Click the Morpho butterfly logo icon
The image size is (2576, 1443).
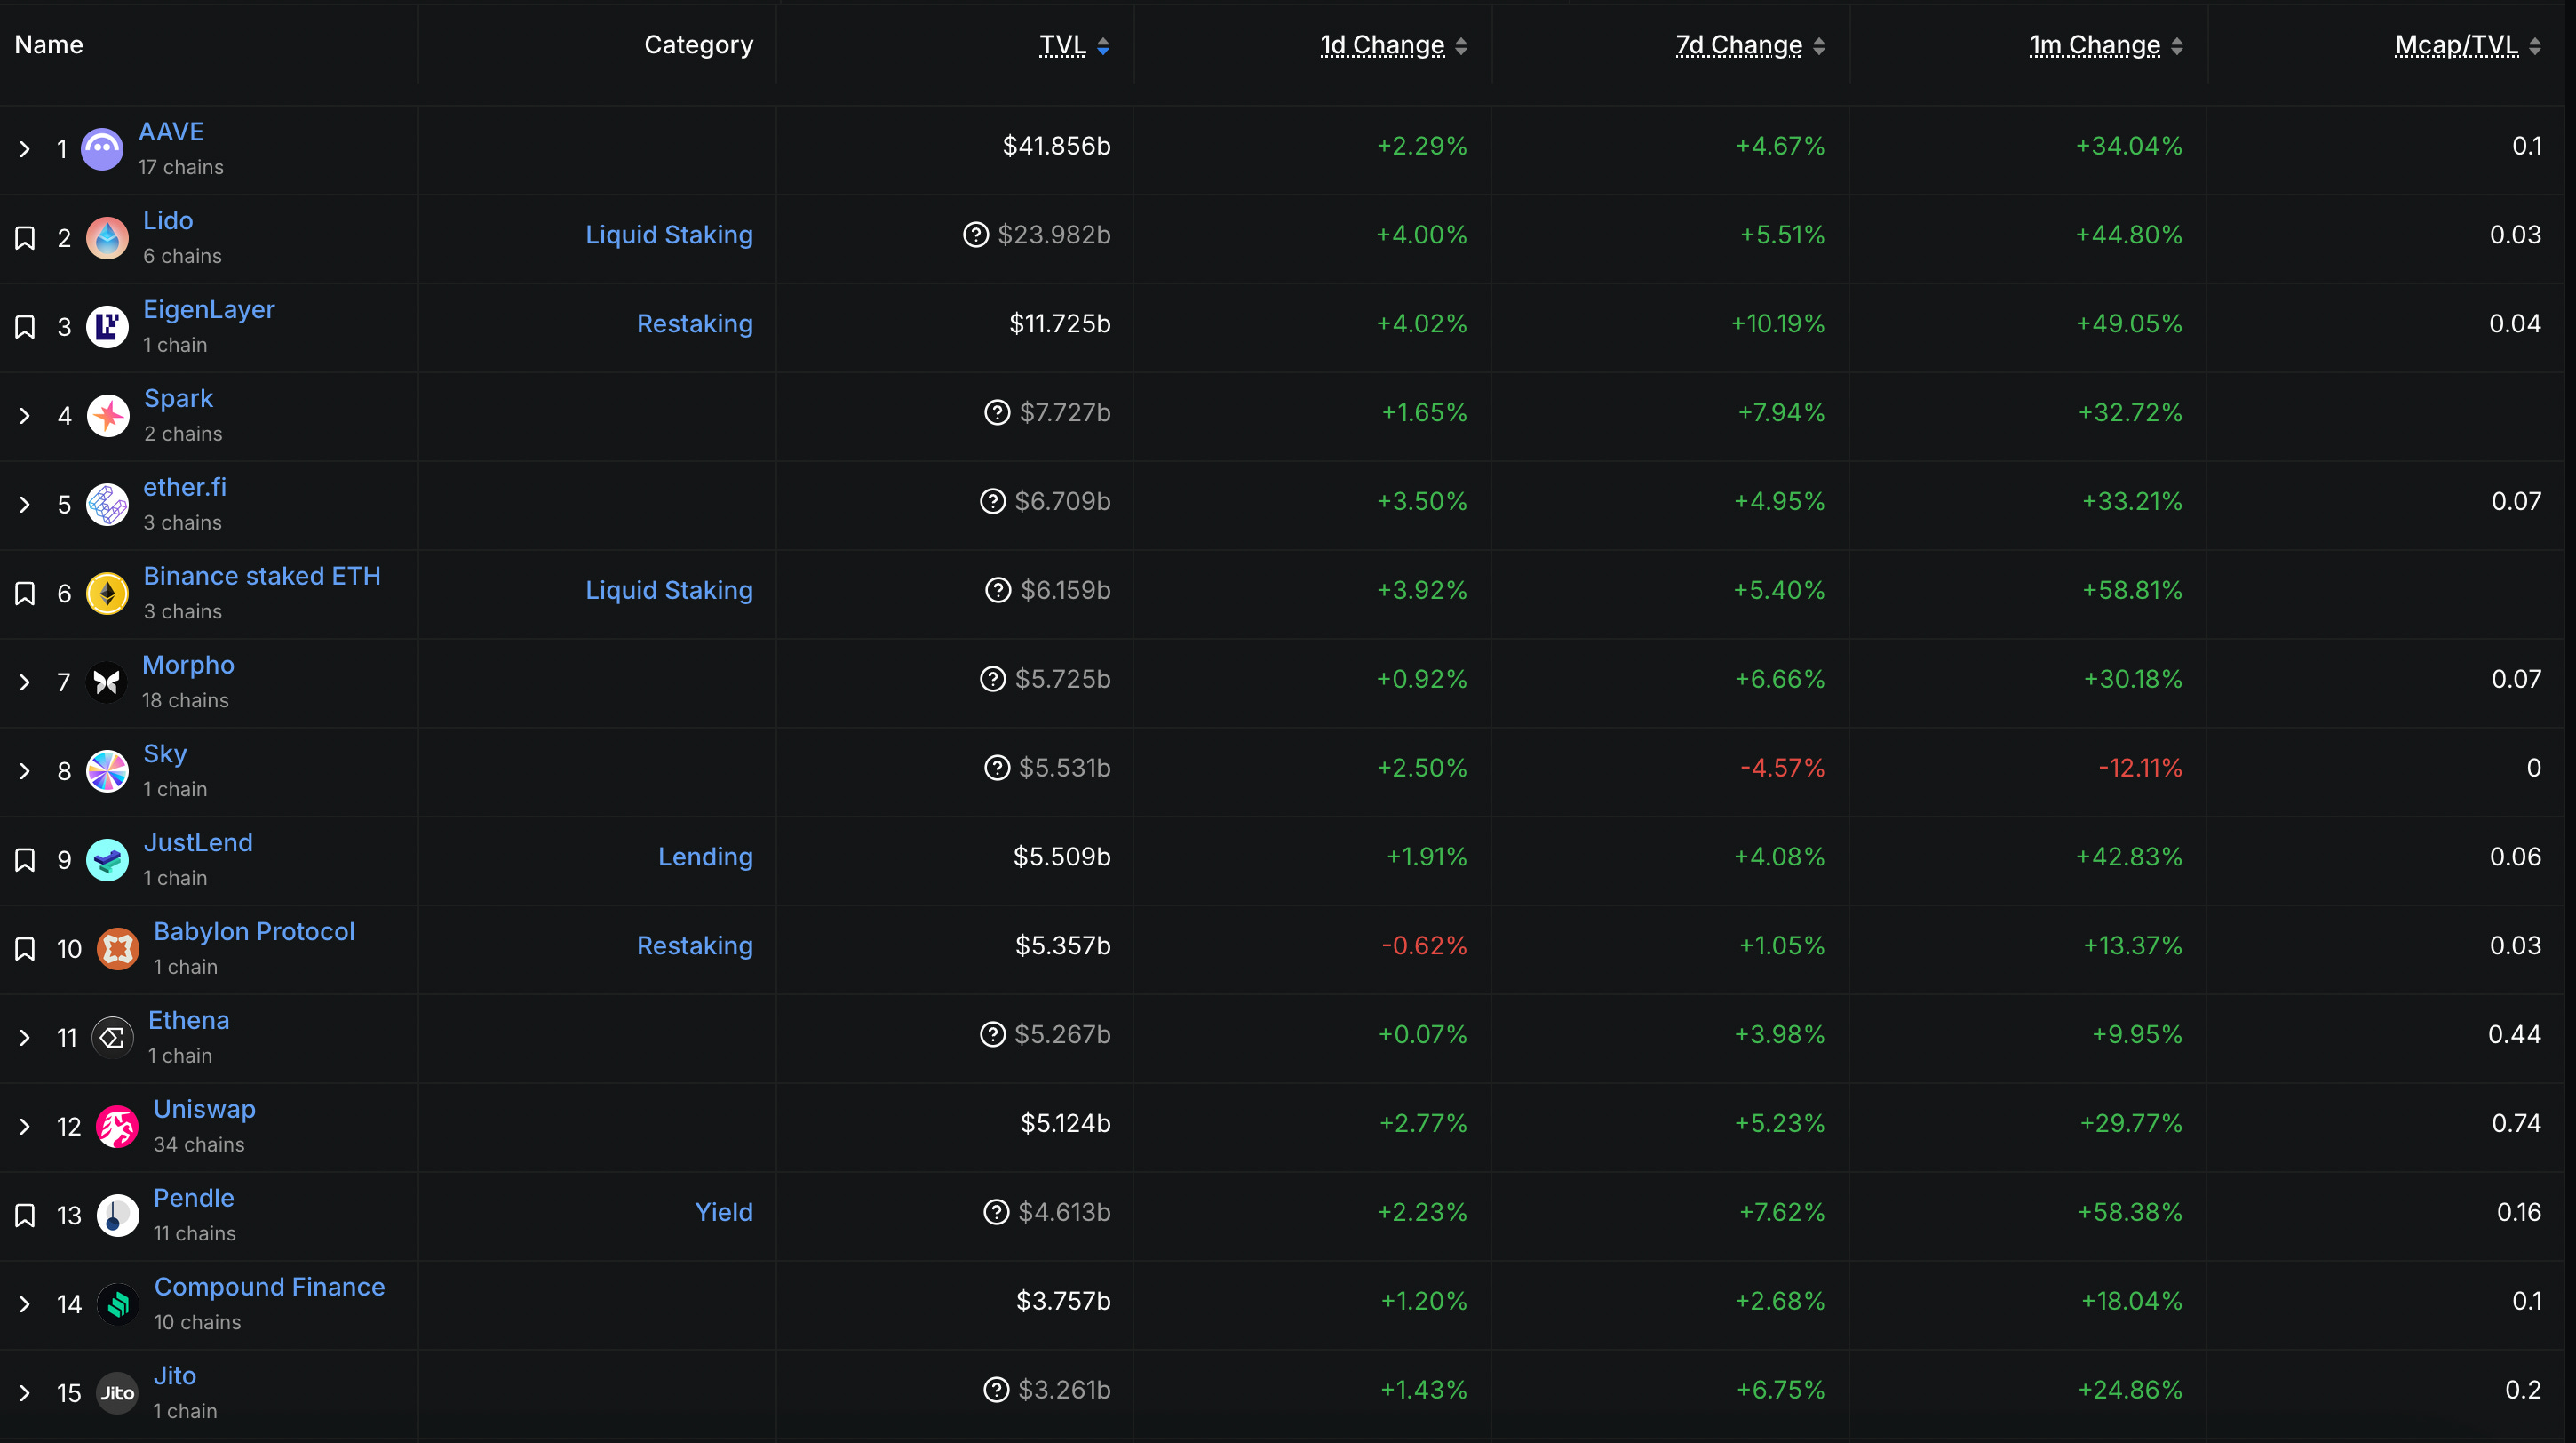coord(106,682)
